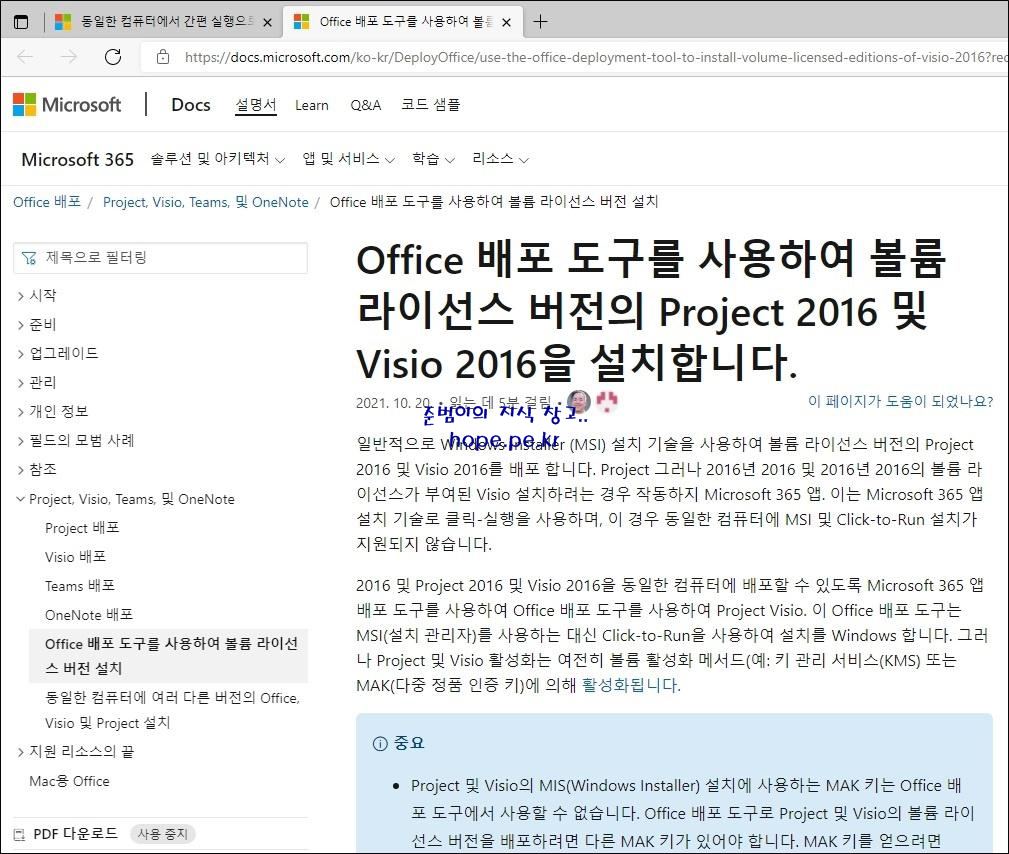Open Visio 배포 in sidebar
Viewport: 1009px width, 854px height.
pos(76,557)
